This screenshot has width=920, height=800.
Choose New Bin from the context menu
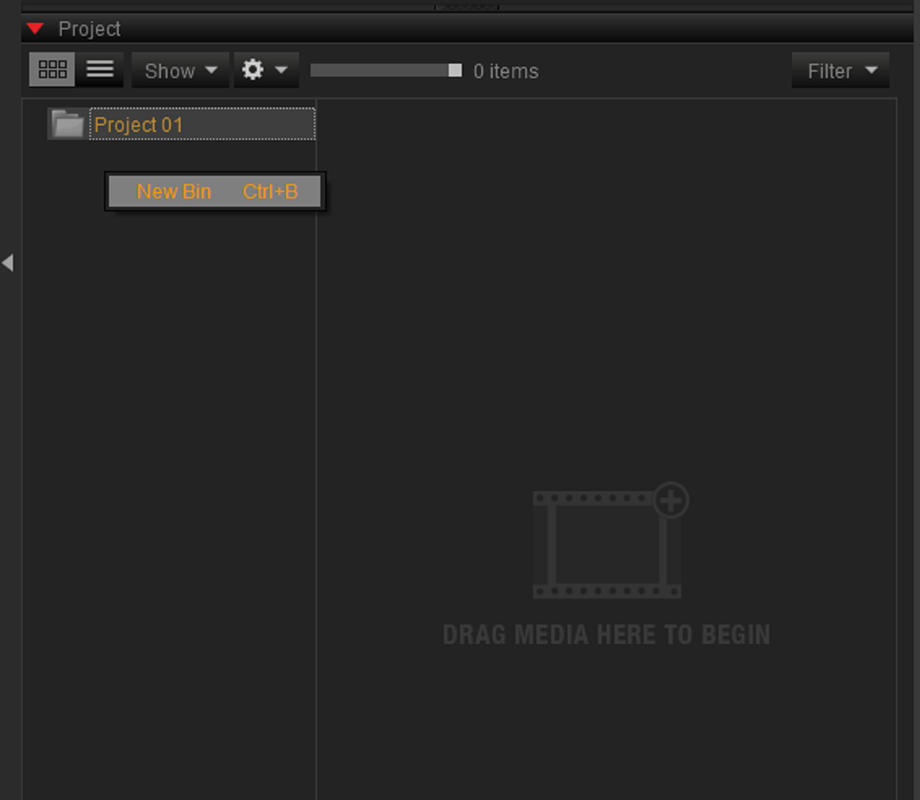(215, 191)
